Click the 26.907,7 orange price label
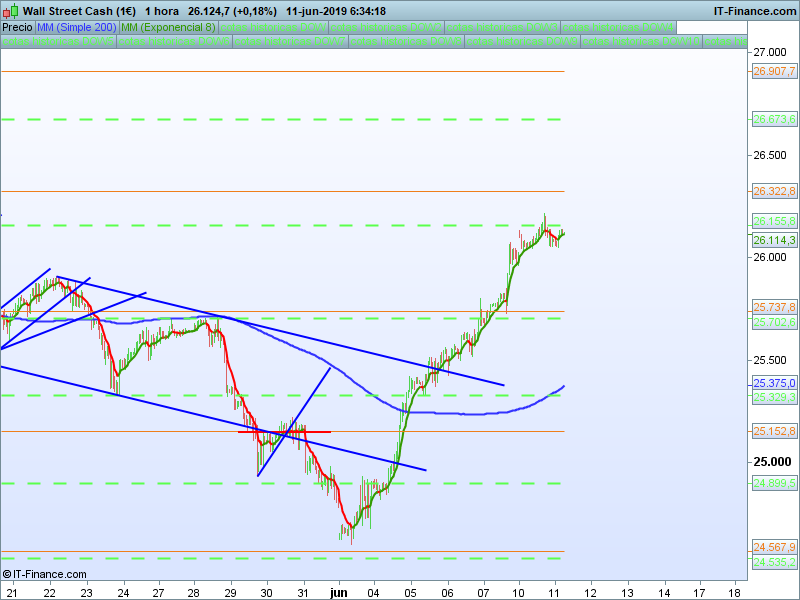The width and height of the screenshot is (800, 600). pyautogui.click(x=774, y=71)
